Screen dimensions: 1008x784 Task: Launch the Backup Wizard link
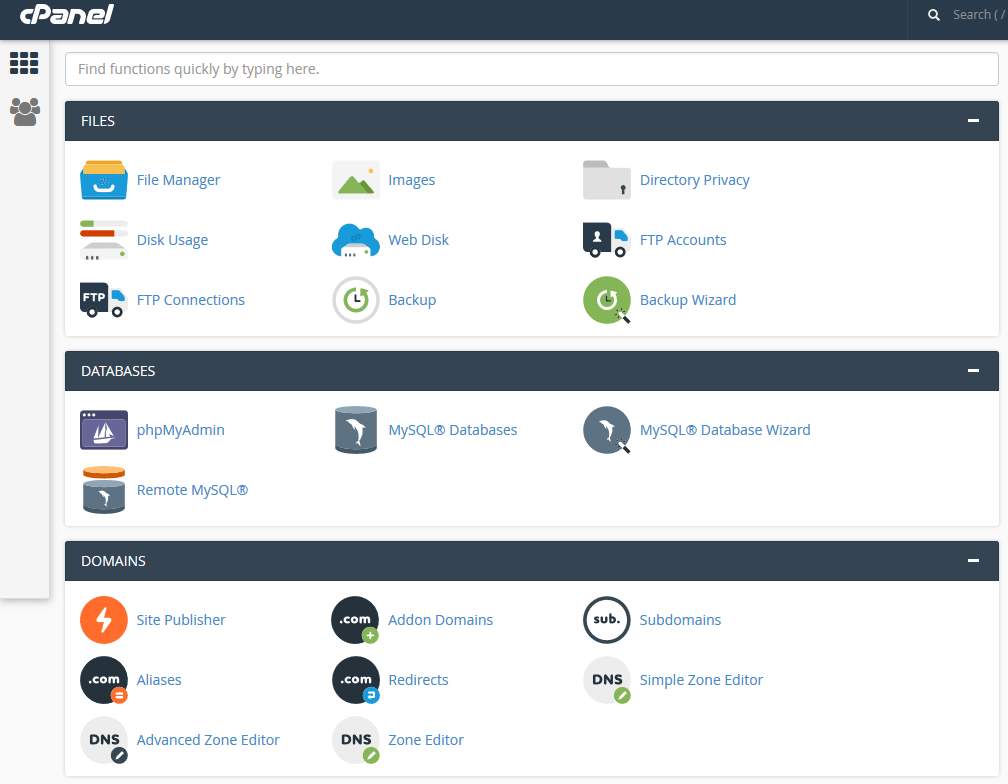[688, 300]
